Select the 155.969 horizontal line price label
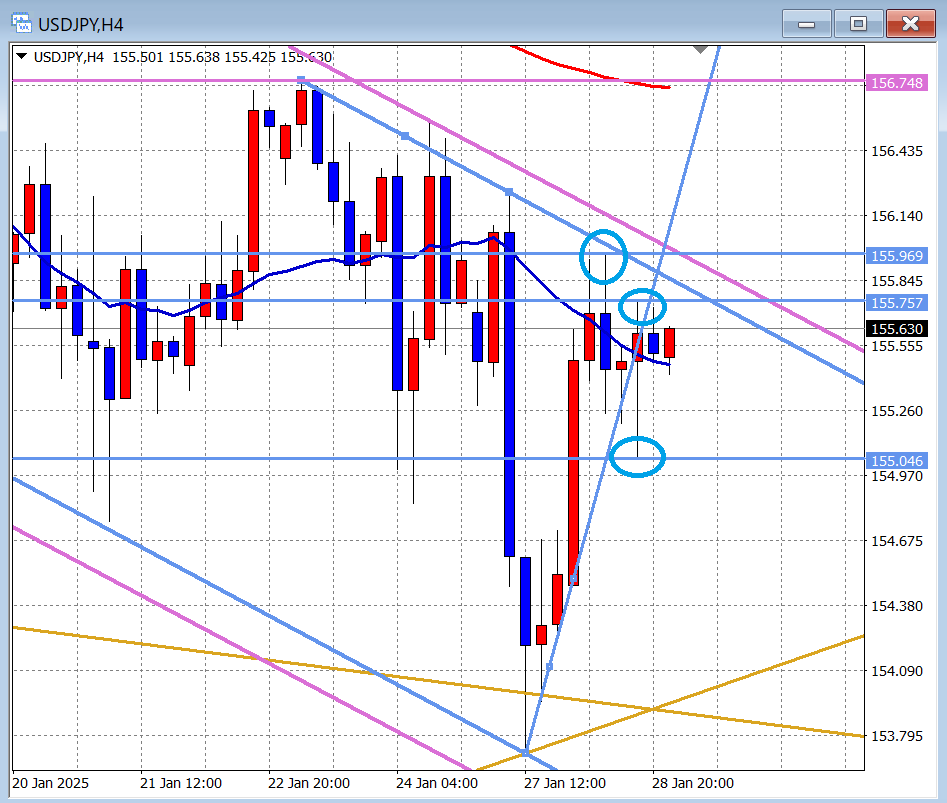947x803 pixels. [897, 255]
